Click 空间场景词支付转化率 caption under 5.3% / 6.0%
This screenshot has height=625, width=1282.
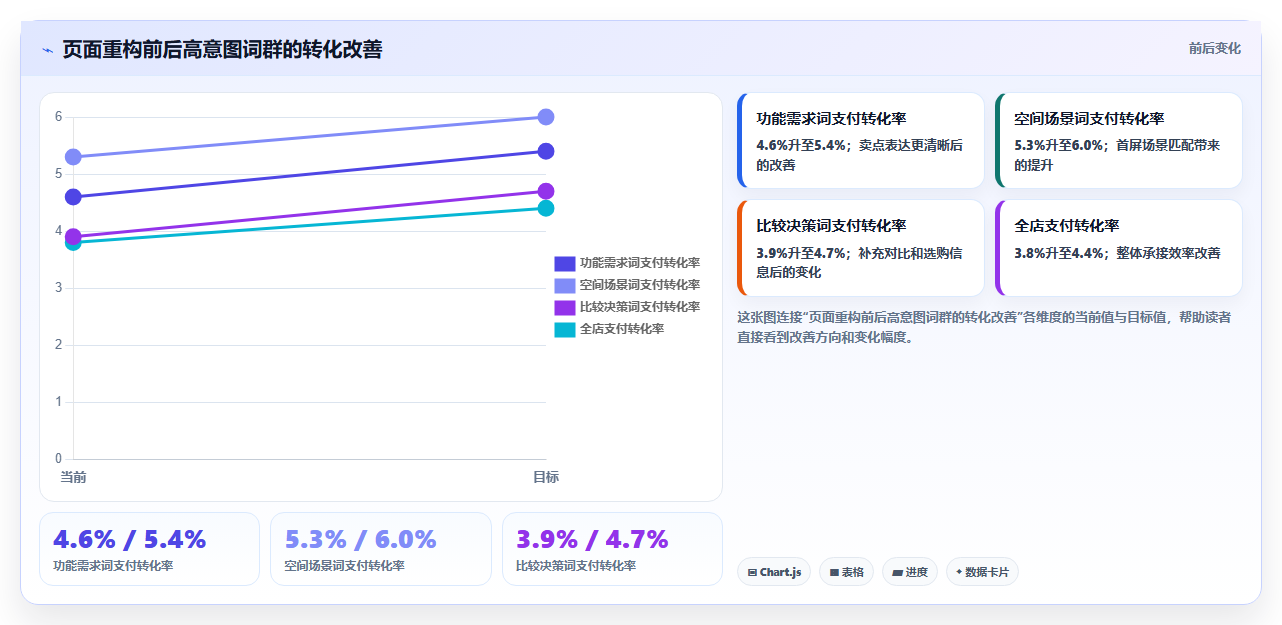[344, 566]
